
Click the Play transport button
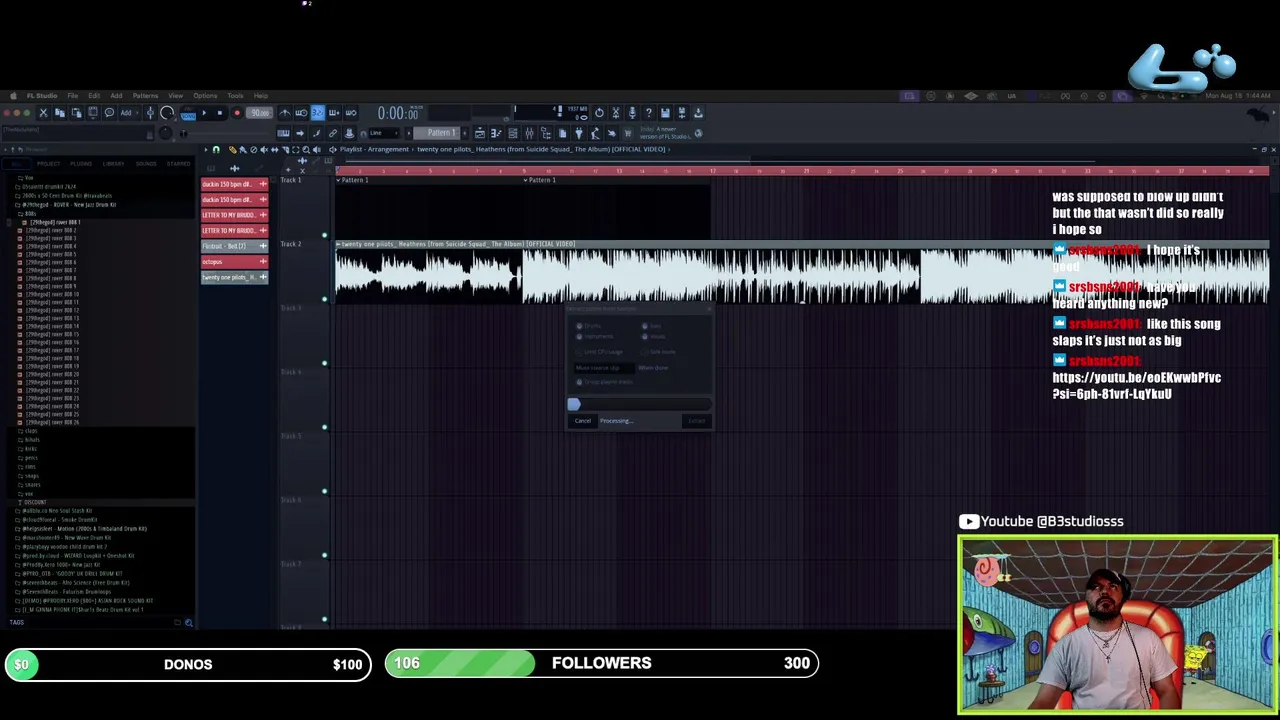pyautogui.click(x=204, y=113)
